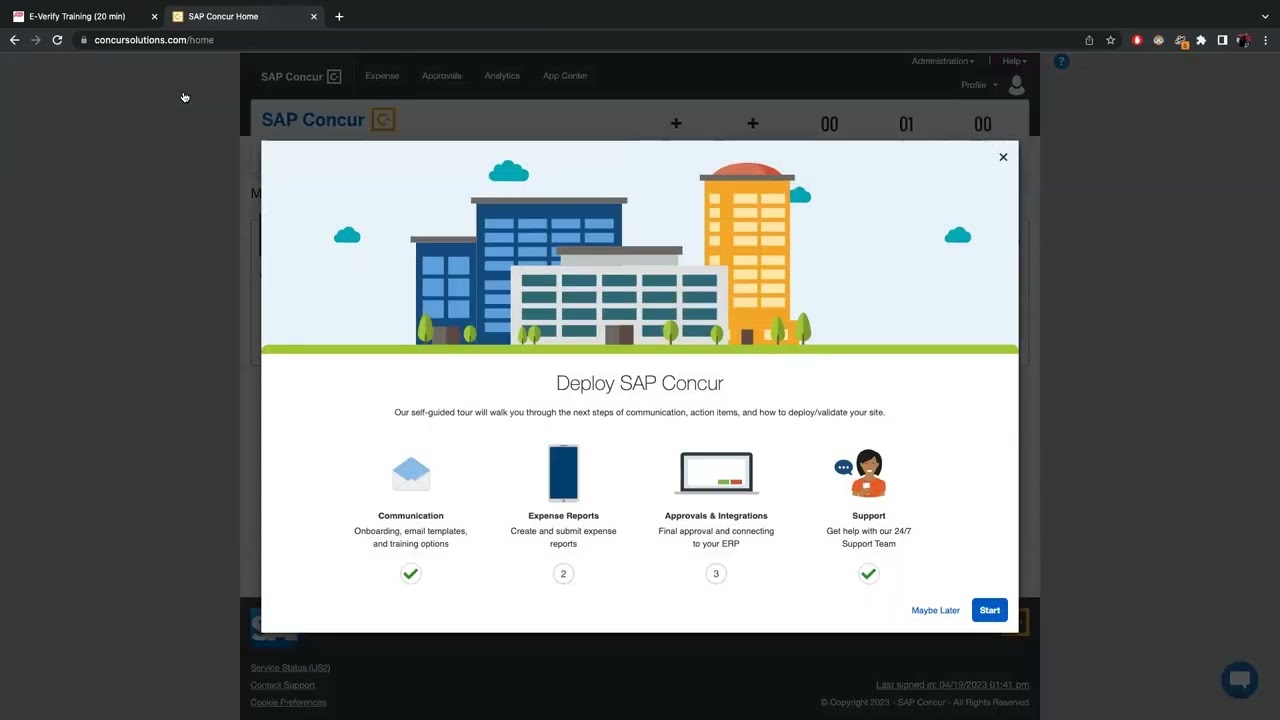Go forward in browser history
Viewport: 1280px width, 720px height.
click(x=36, y=40)
